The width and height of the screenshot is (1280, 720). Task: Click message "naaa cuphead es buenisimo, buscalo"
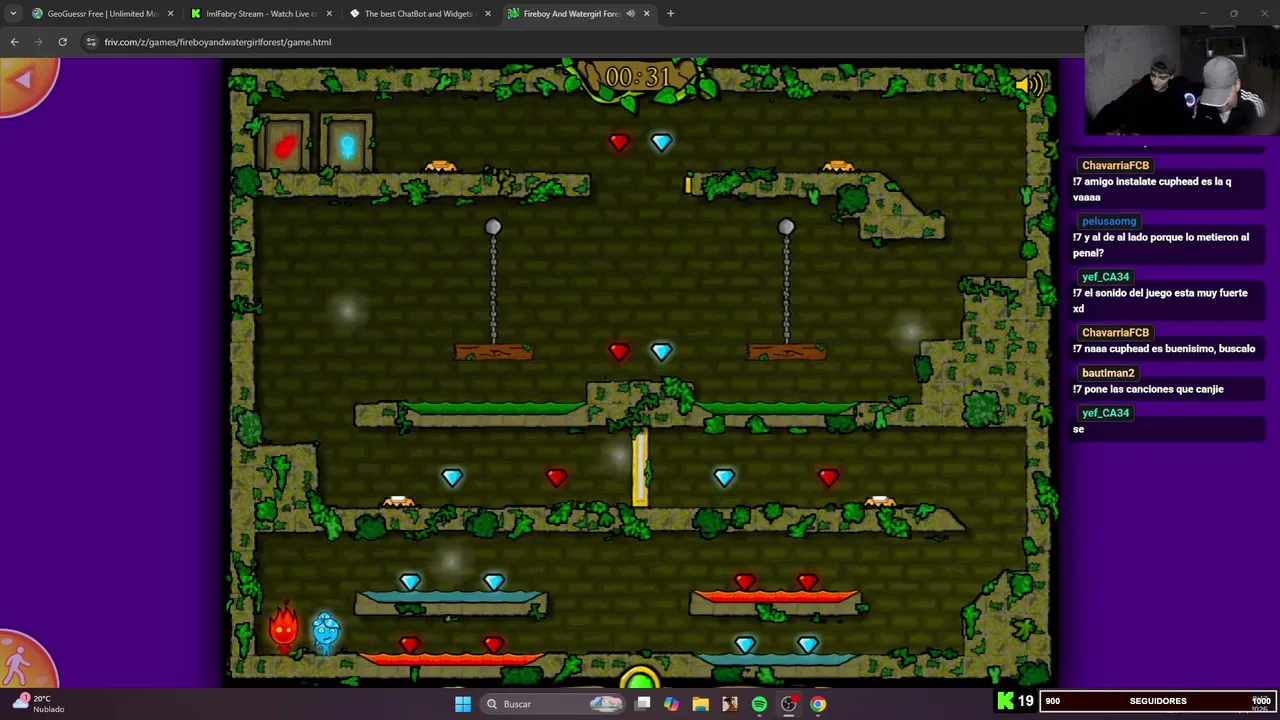1164,349
